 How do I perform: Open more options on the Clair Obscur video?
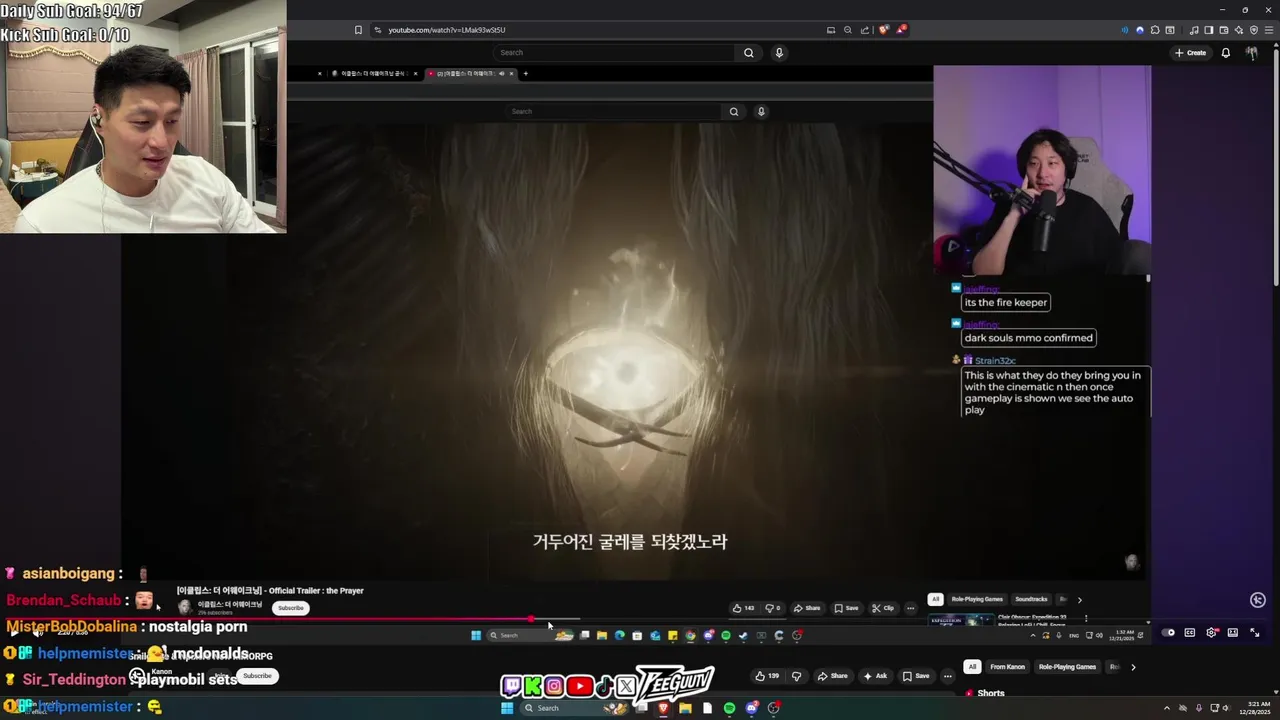point(1086,618)
